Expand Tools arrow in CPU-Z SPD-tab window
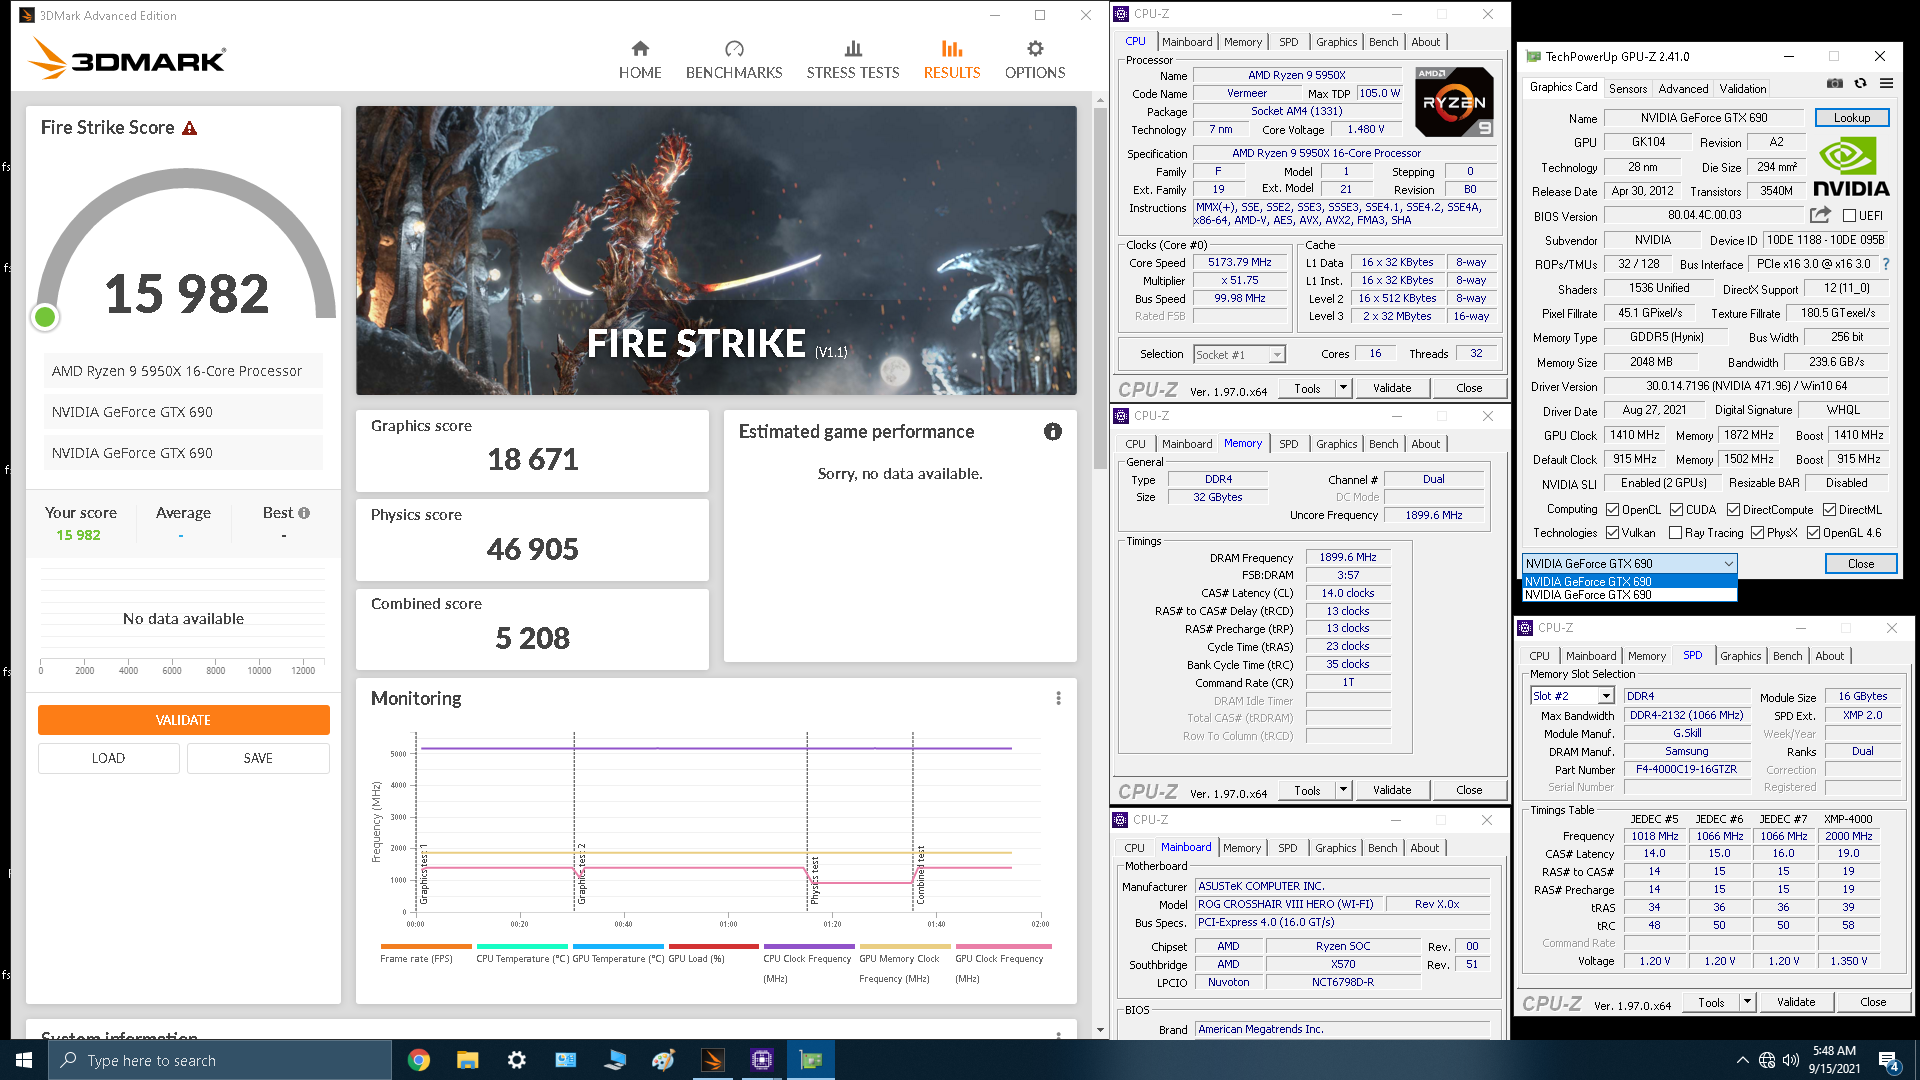The width and height of the screenshot is (1920, 1080). click(x=1747, y=1002)
